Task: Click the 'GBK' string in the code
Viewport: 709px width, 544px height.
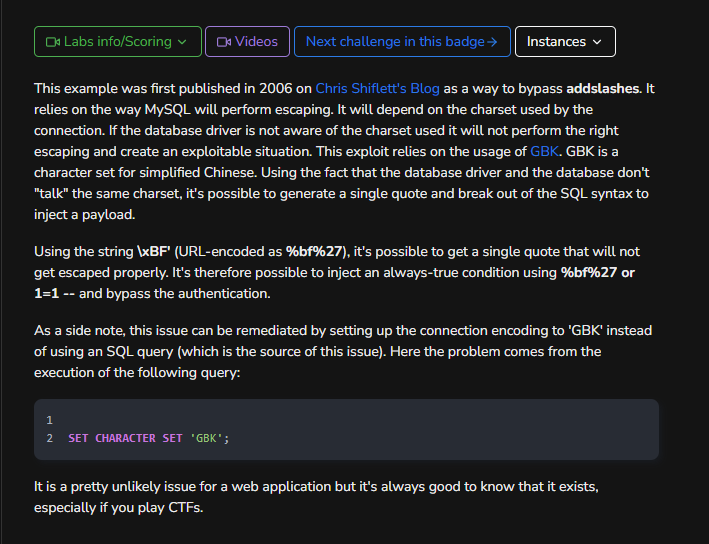Action: (x=209, y=438)
